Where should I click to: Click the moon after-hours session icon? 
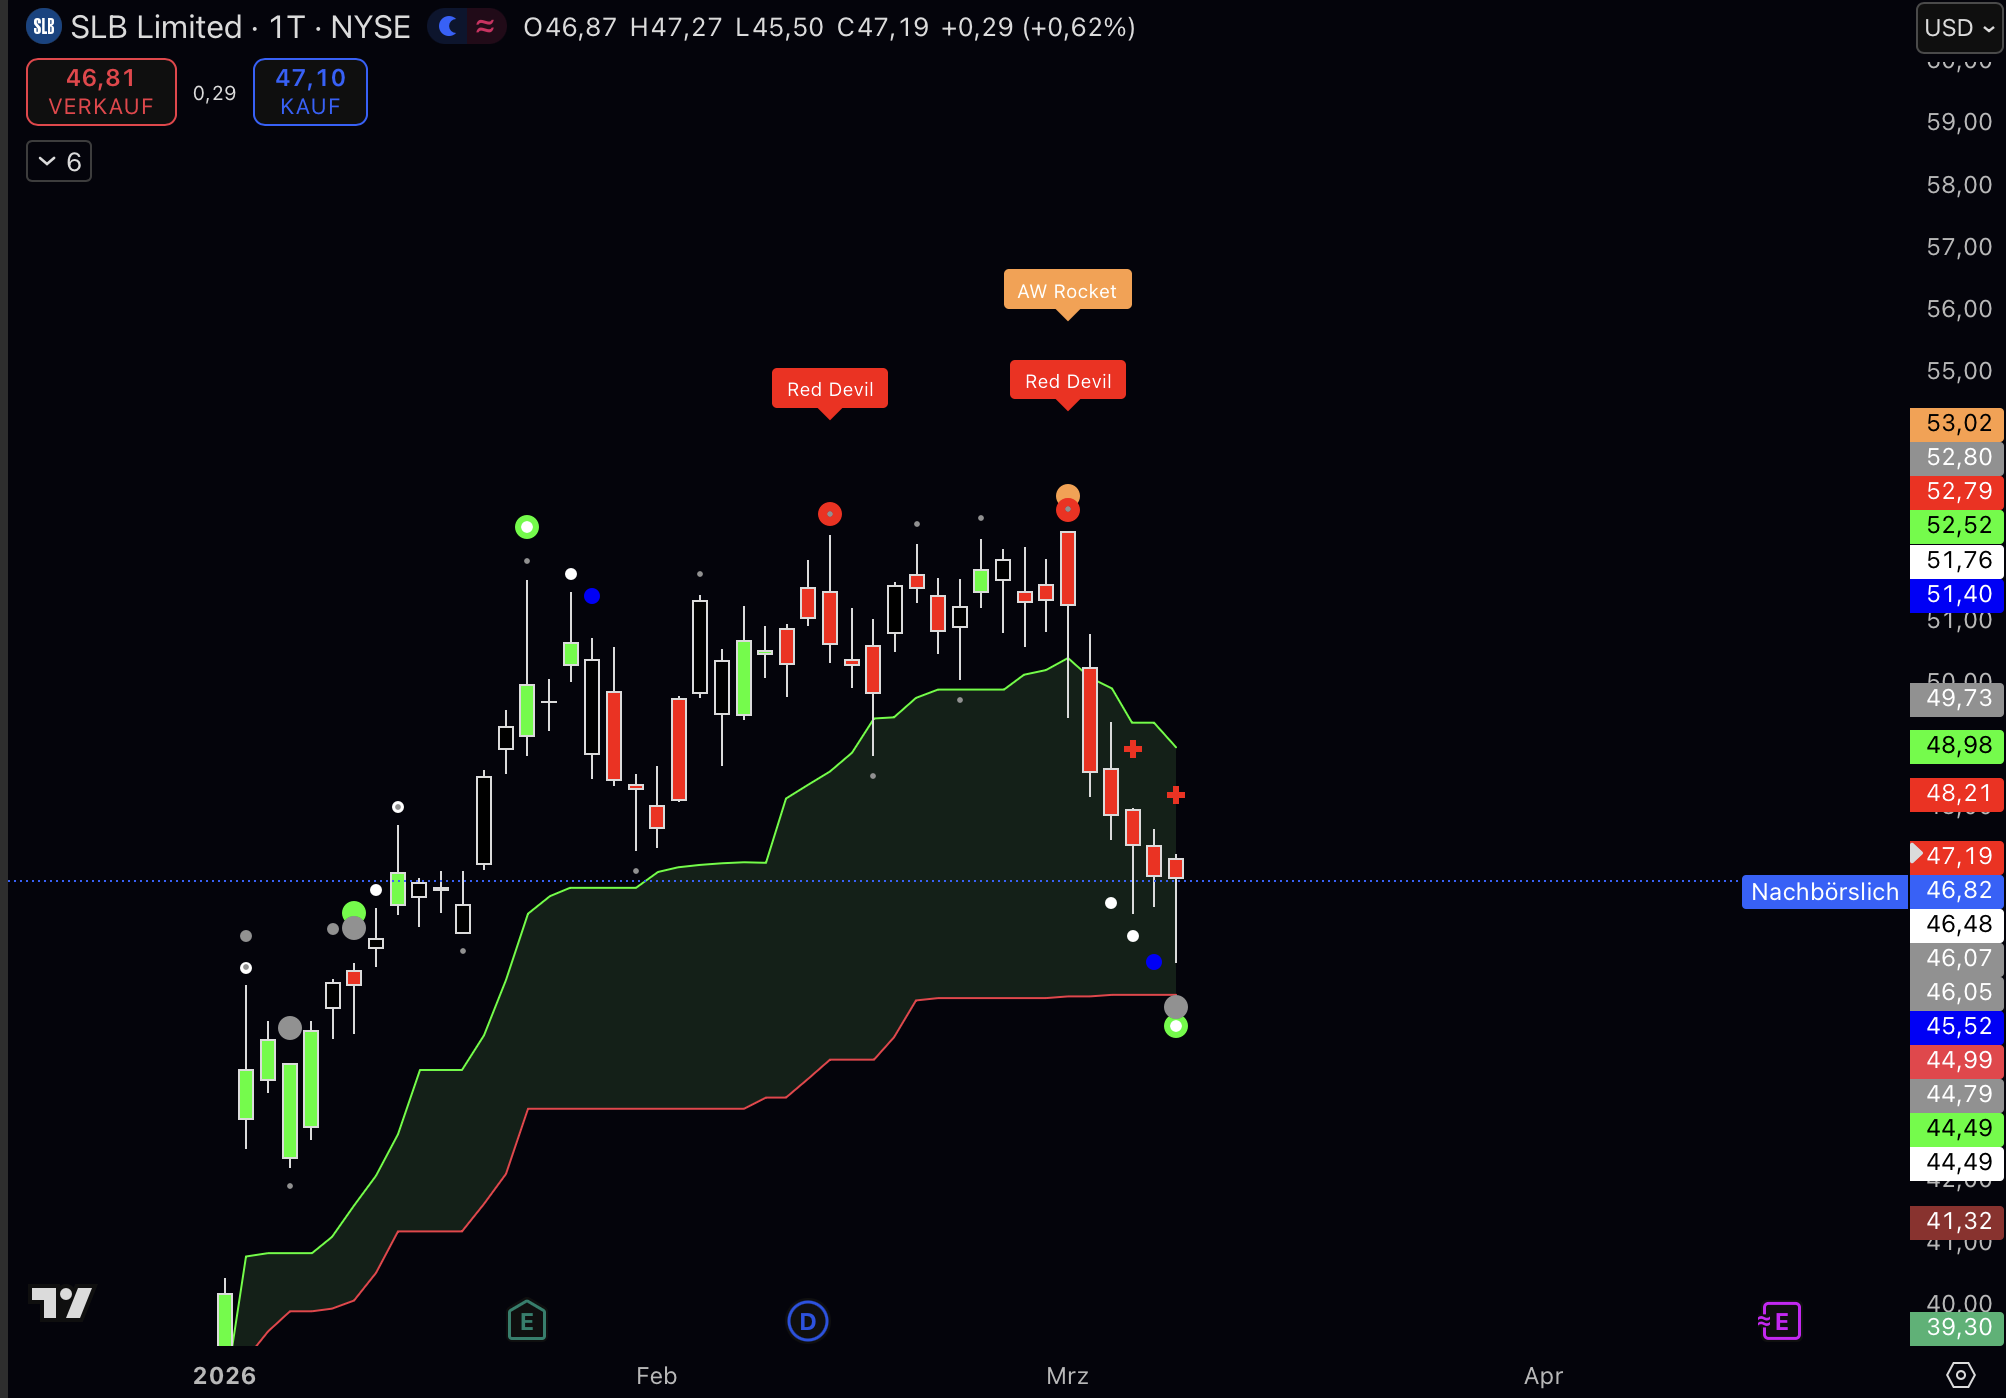click(449, 27)
